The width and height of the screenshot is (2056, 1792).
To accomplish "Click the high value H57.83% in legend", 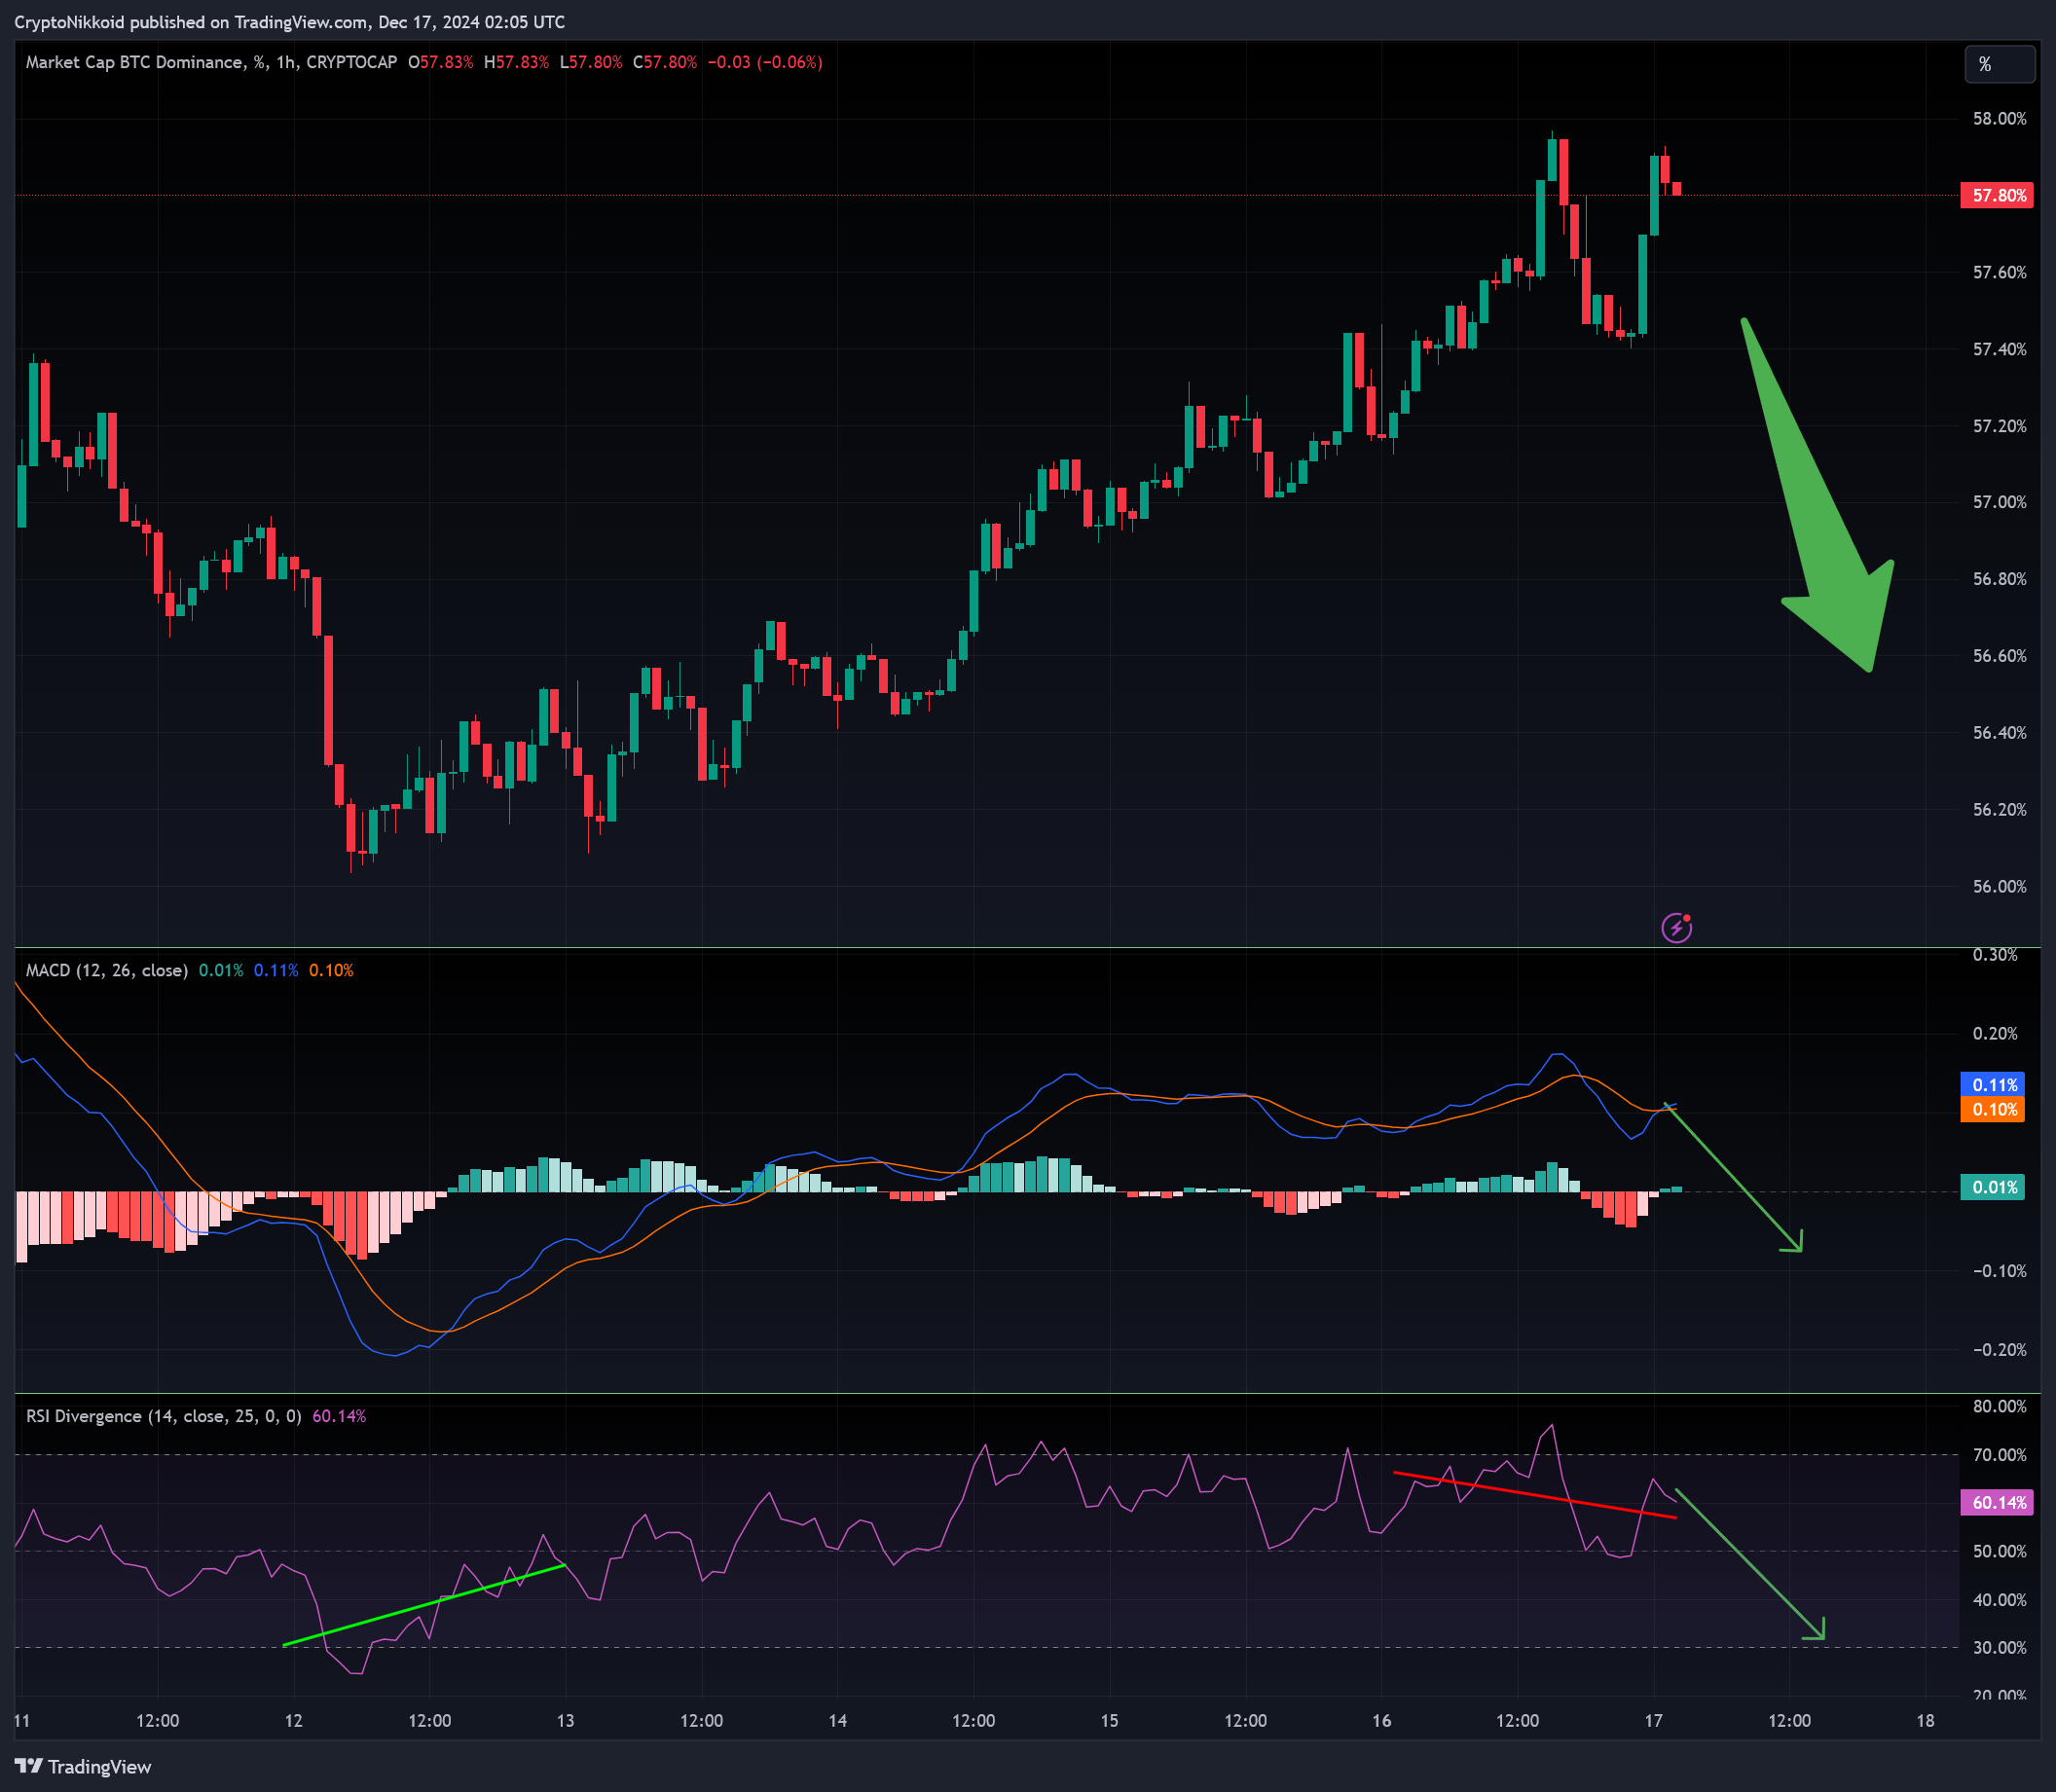I will click(517, 62).
